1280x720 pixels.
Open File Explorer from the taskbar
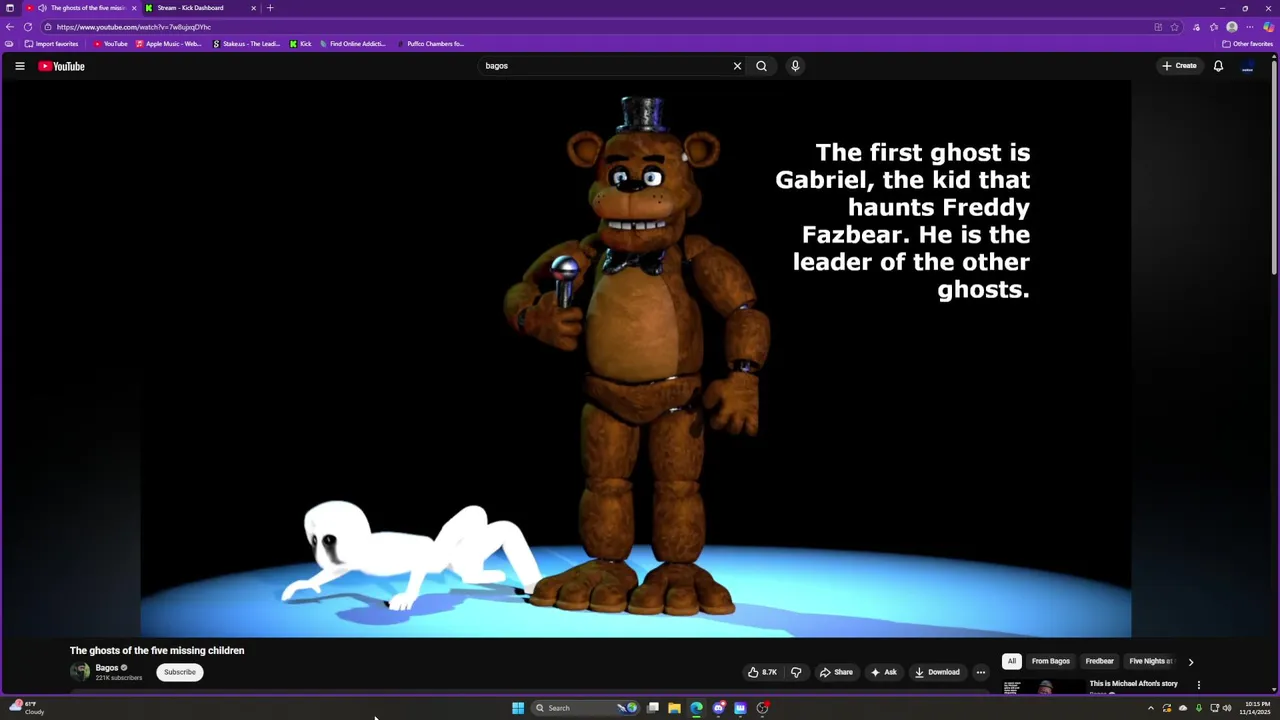(x=675, y=708)
